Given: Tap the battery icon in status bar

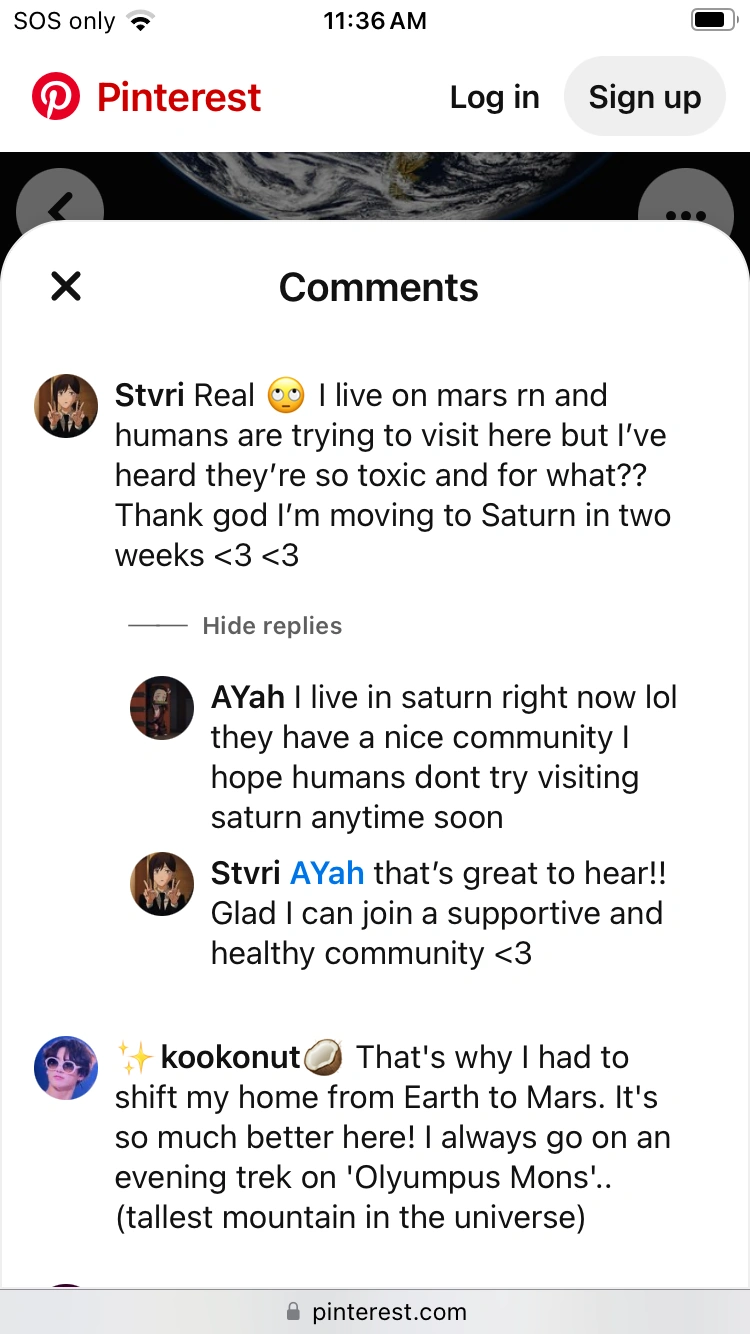Looking at the screenshot, I should pyautogui.click(x=714, y=20).
